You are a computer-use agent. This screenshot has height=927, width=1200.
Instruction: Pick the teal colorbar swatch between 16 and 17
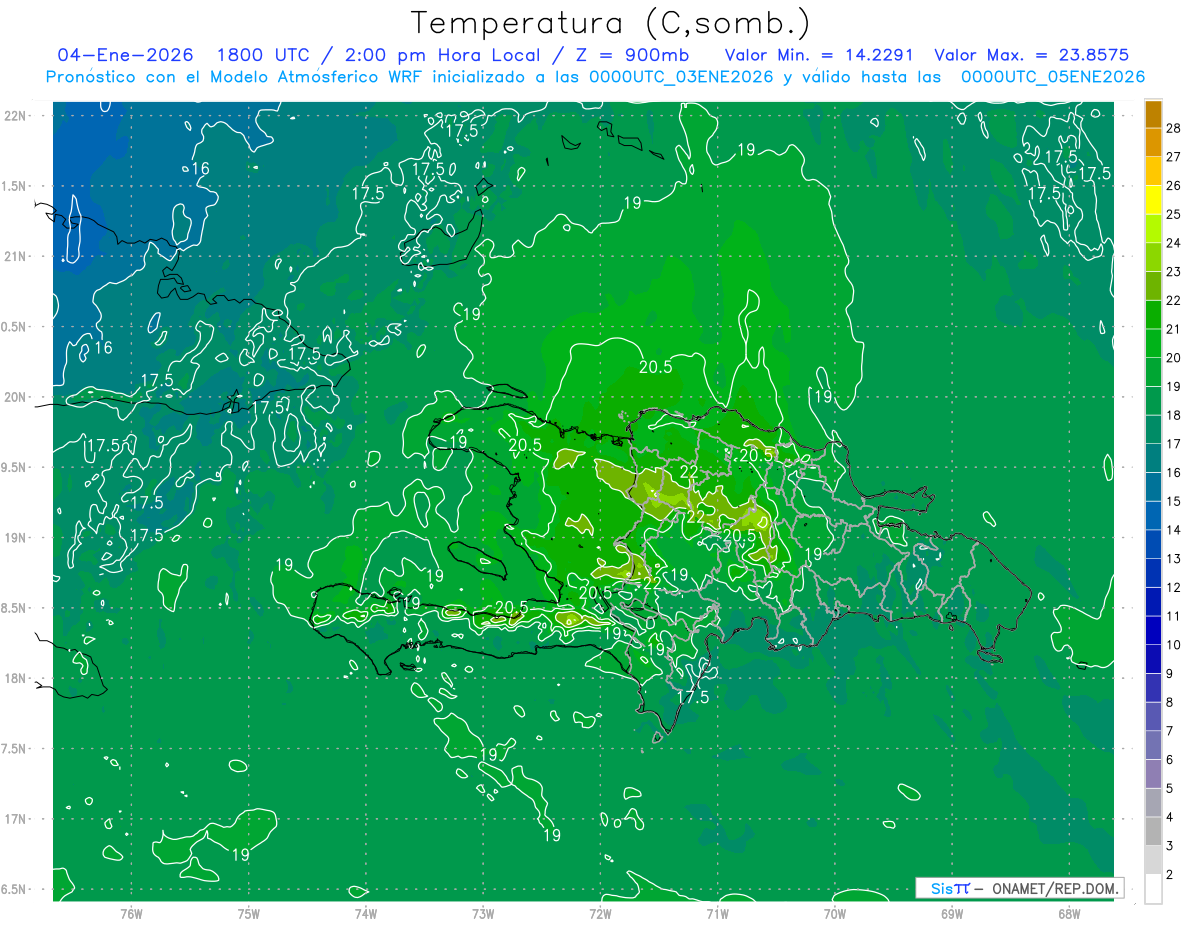1153,459
